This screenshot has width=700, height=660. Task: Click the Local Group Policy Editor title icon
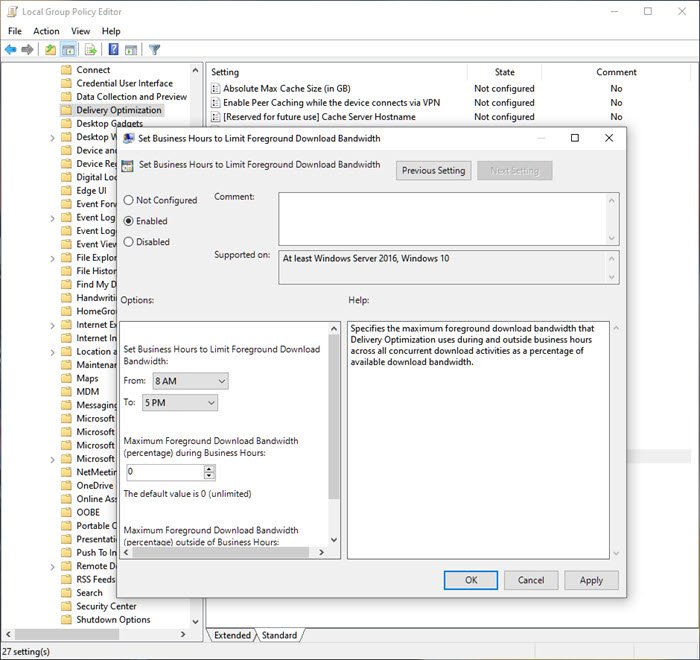[12, 12]
